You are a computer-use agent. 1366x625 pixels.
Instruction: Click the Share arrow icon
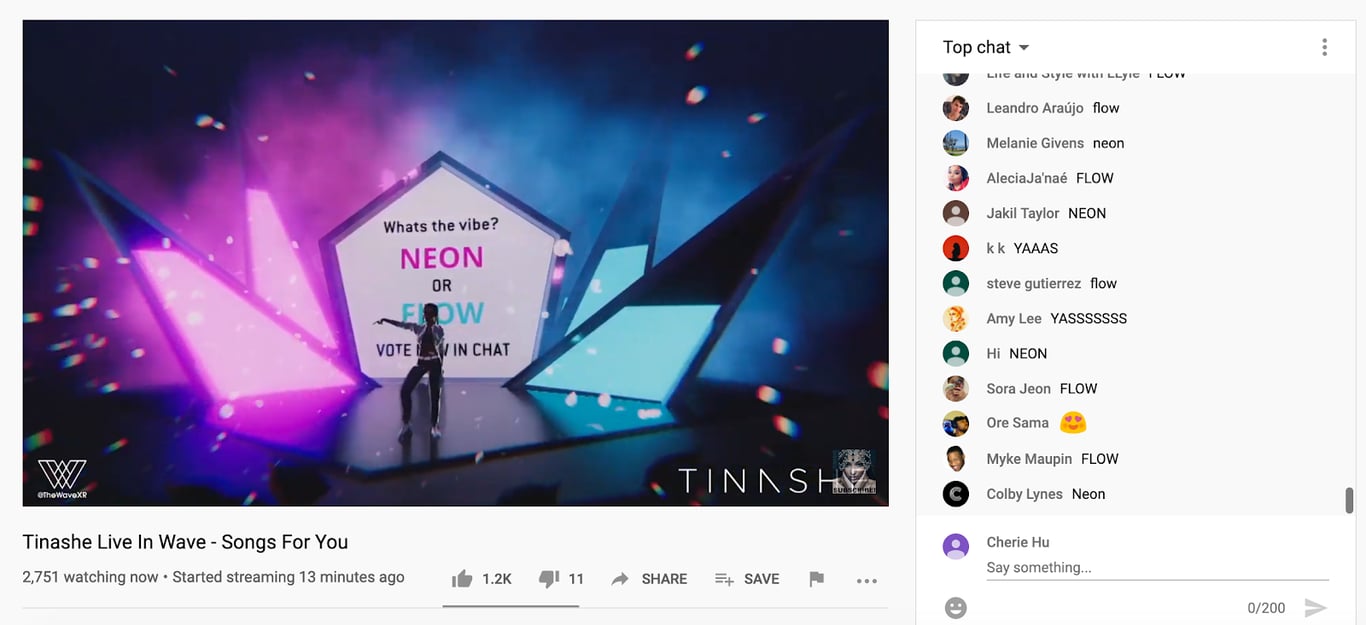620,579
